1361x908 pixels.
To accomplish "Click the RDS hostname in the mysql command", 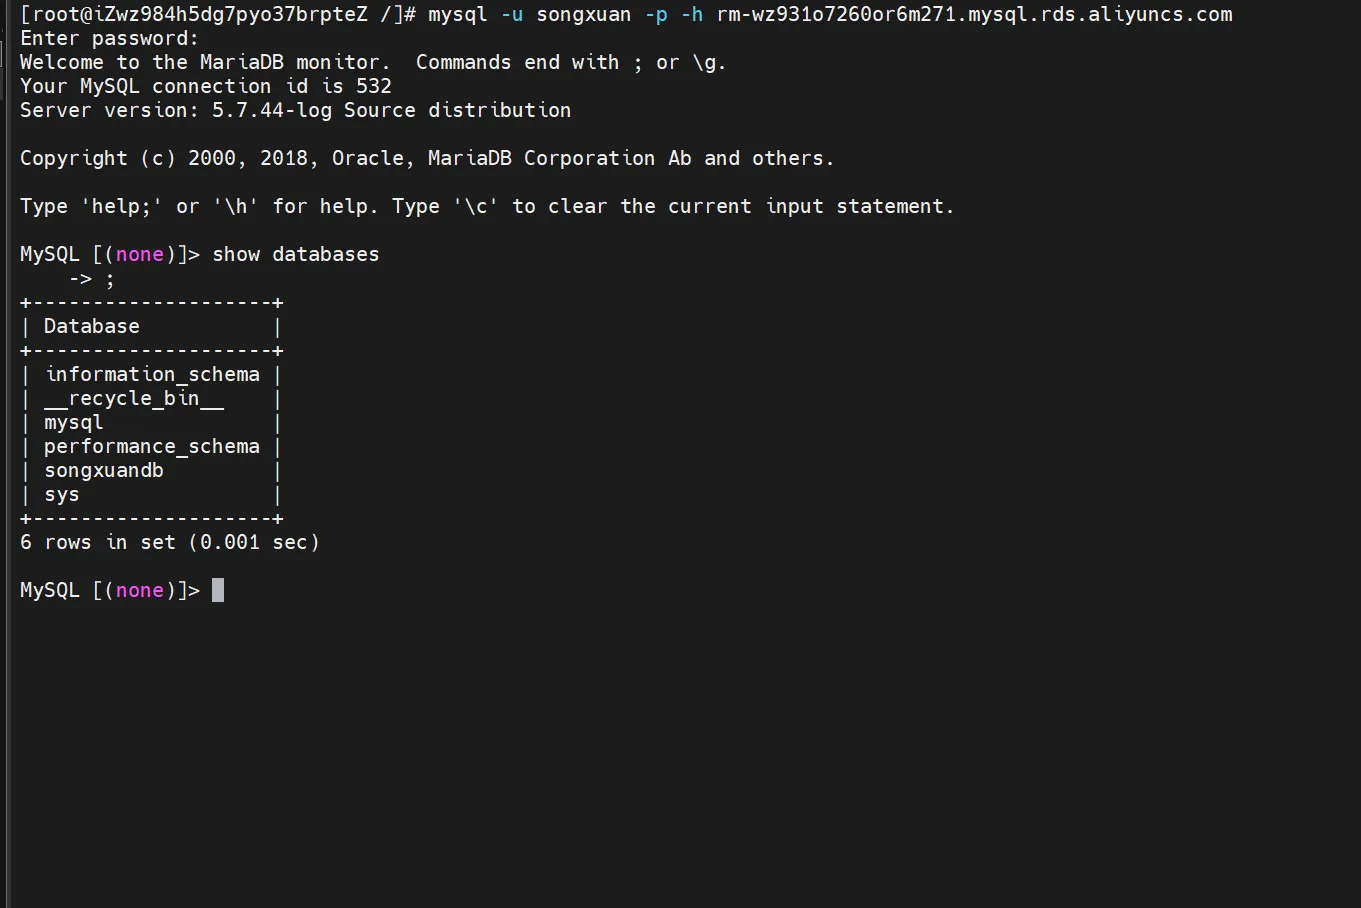I will [x=974, y=14].
